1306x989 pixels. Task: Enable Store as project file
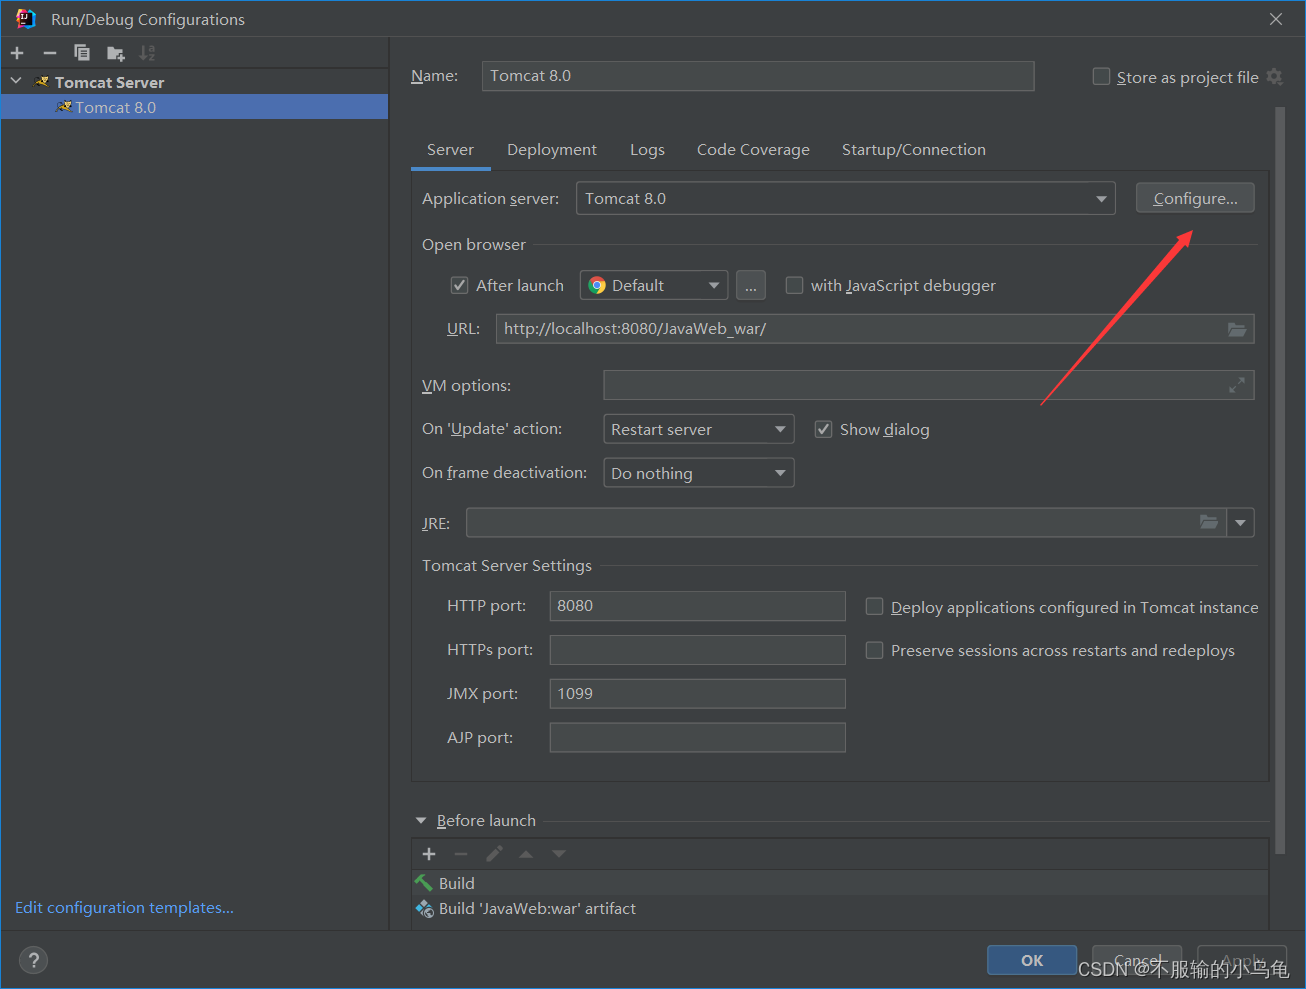(1101, 77)
